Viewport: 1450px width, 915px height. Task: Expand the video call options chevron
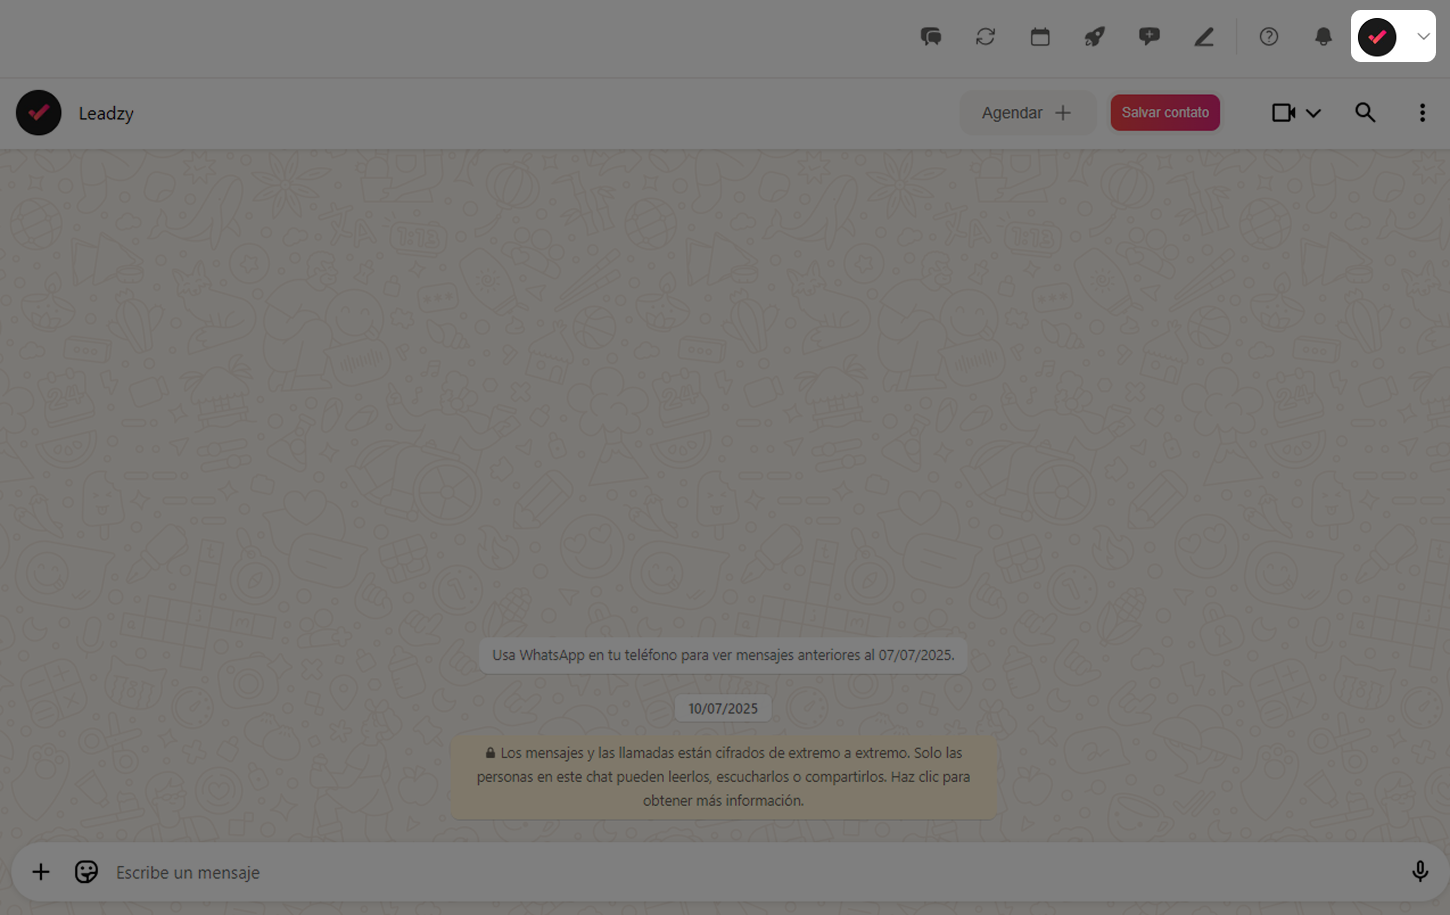click(x=1313, y=113)
